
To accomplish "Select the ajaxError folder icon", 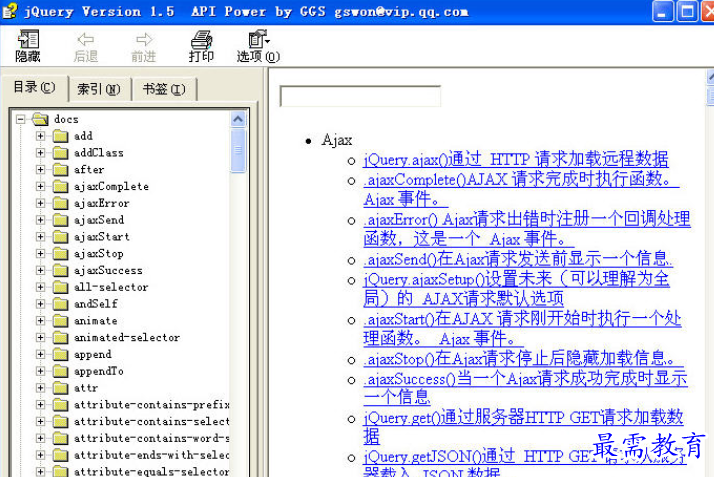I will coord(60,203).
